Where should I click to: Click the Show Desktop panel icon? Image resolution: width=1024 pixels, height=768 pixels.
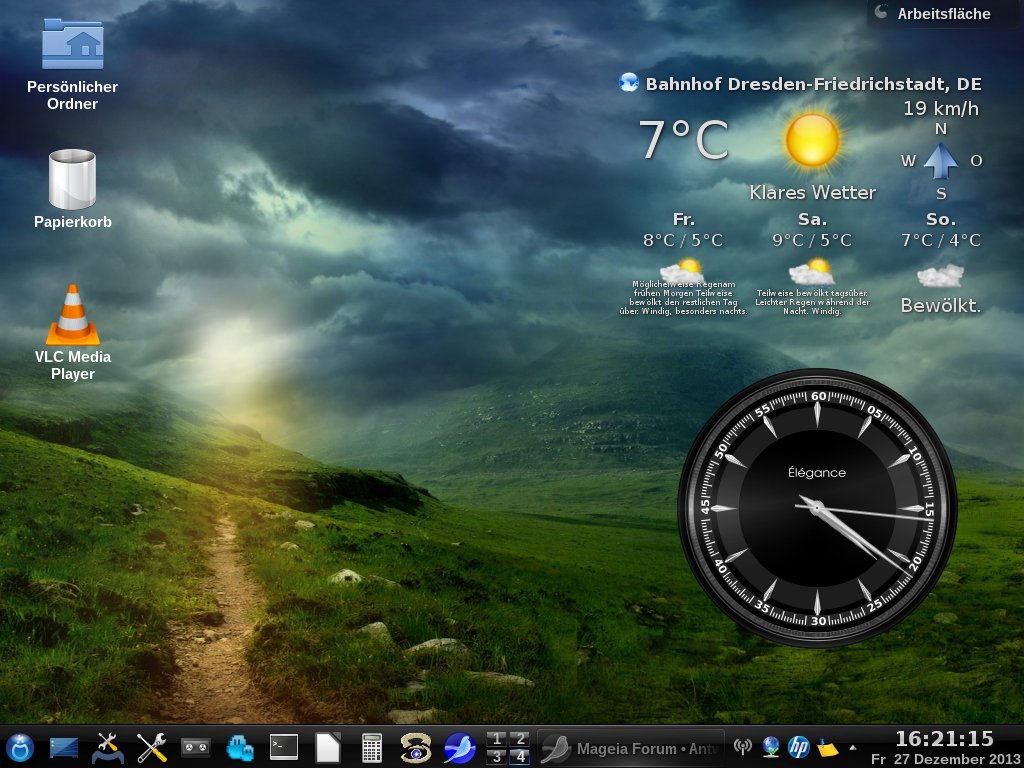(x=64, y=748)
